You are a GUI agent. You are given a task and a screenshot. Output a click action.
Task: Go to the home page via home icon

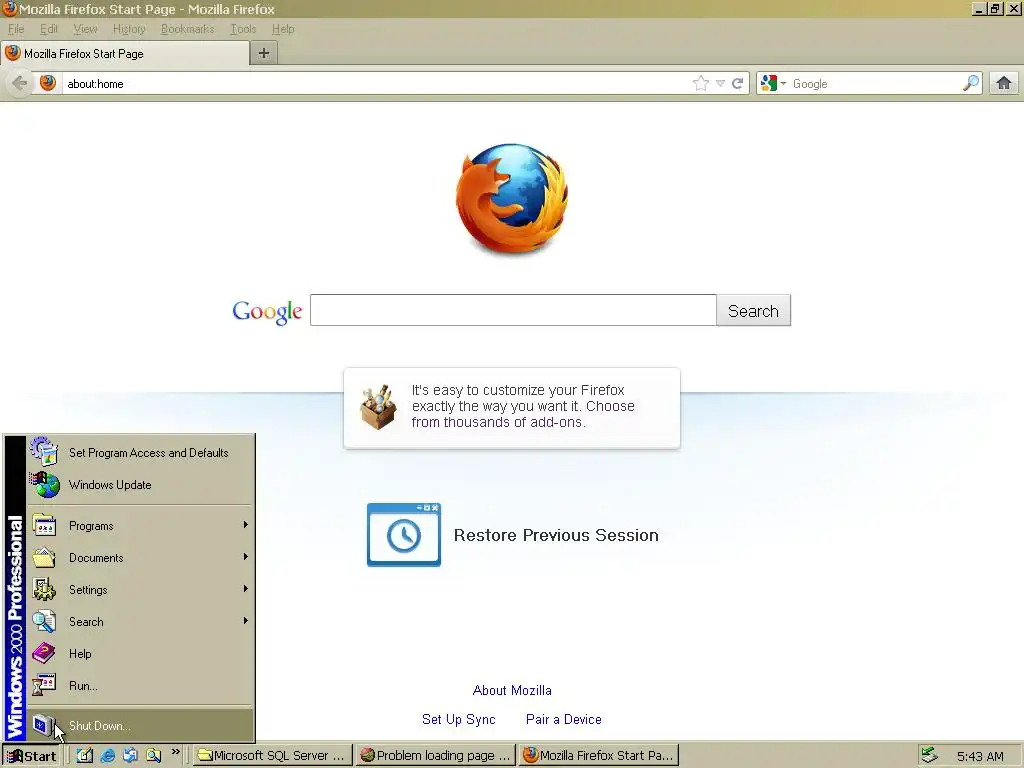[x=1004, y=83]
